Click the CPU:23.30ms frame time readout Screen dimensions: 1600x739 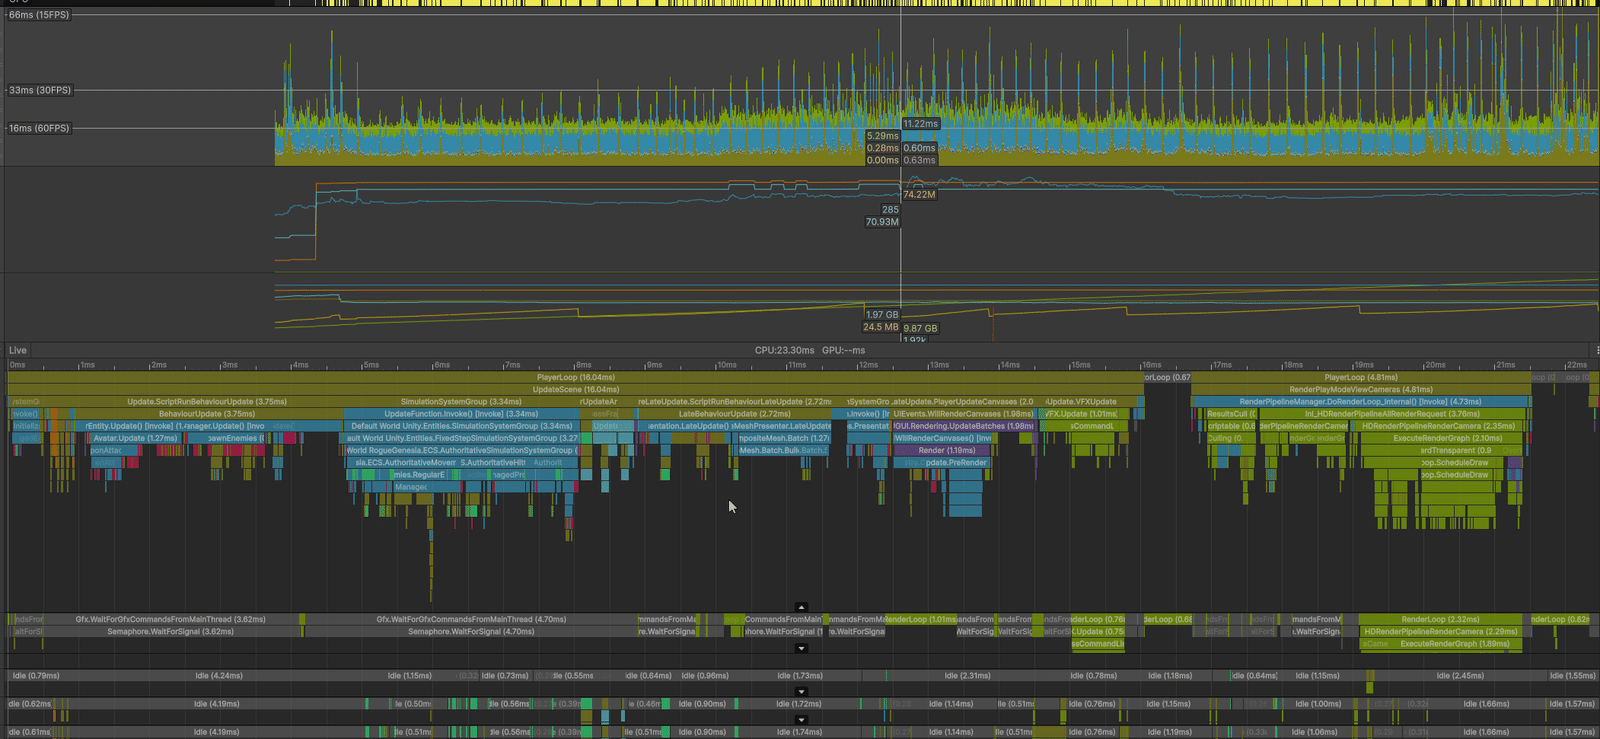click(x=784, y=350)
